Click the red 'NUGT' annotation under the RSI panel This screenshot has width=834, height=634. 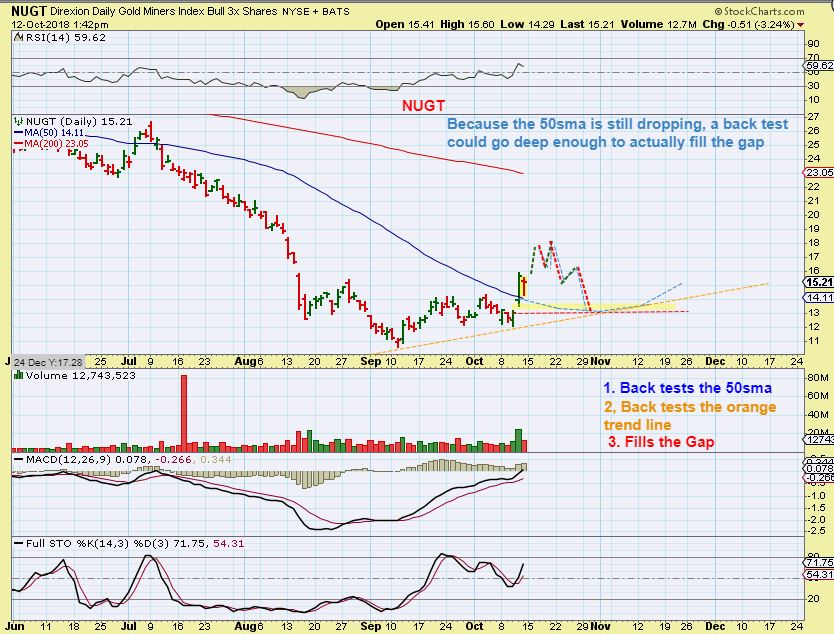pos(423,106)
